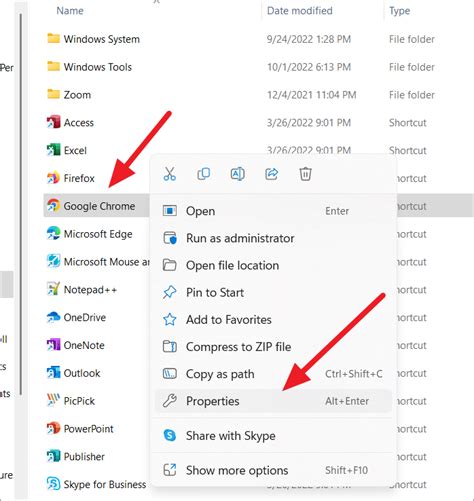Click the Microsoft Edge shortcut icon

pyautogui.click(x=53, y=233)
